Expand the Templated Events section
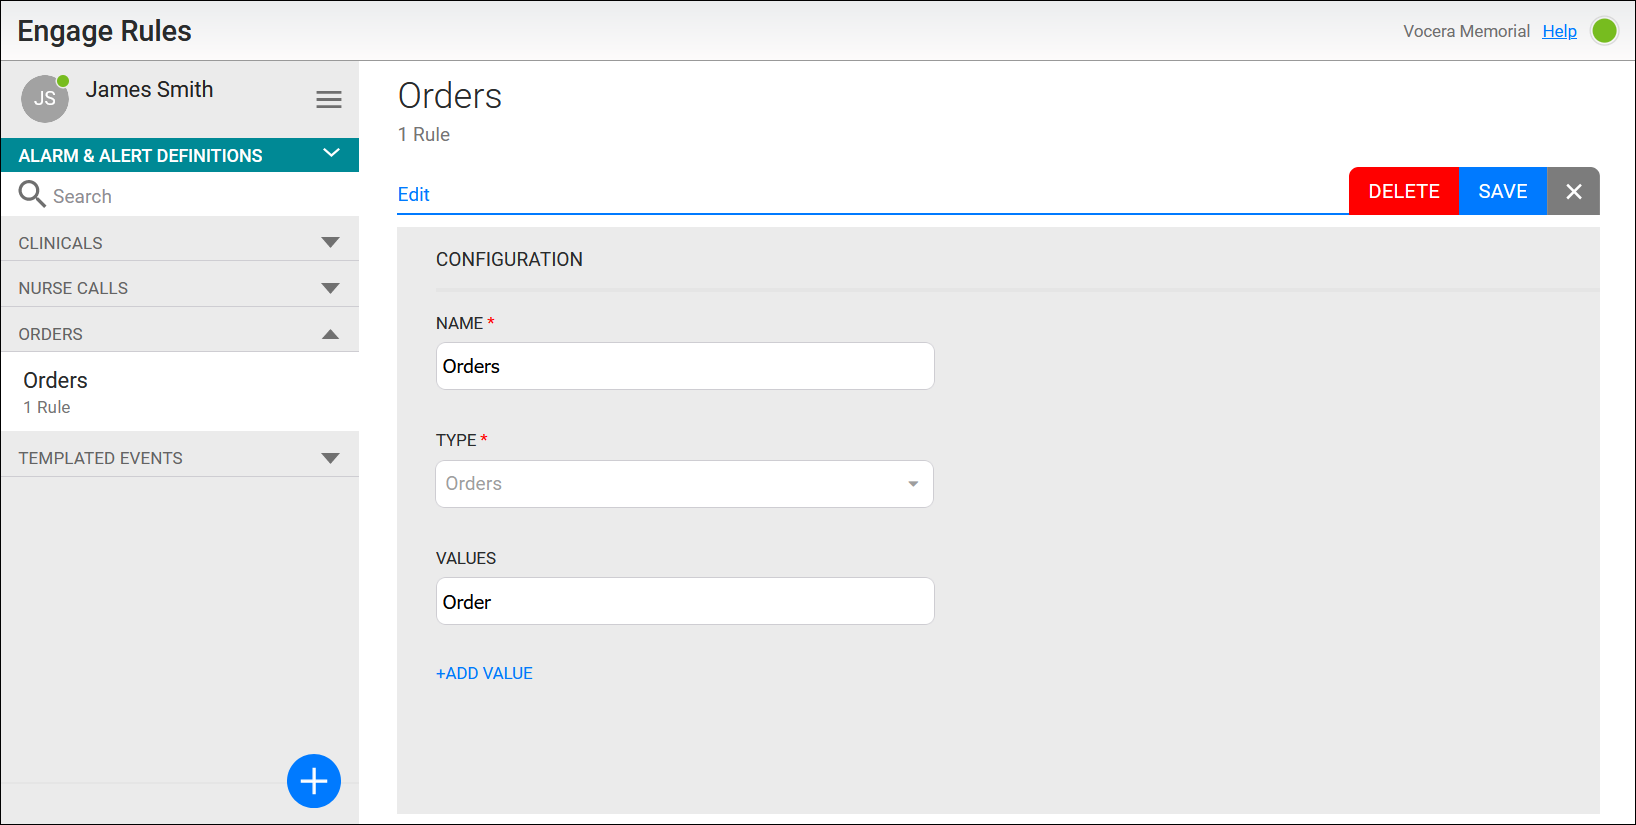Image resolution: width=1636 pixels, height=825 pixels. click(x=330, y=458)
